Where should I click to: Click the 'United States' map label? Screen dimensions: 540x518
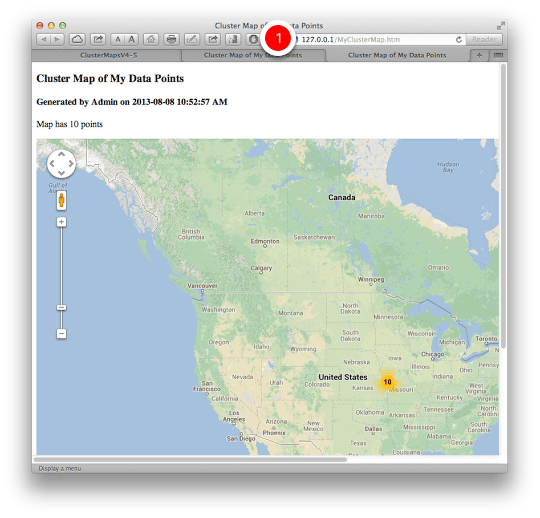point(343,377)
